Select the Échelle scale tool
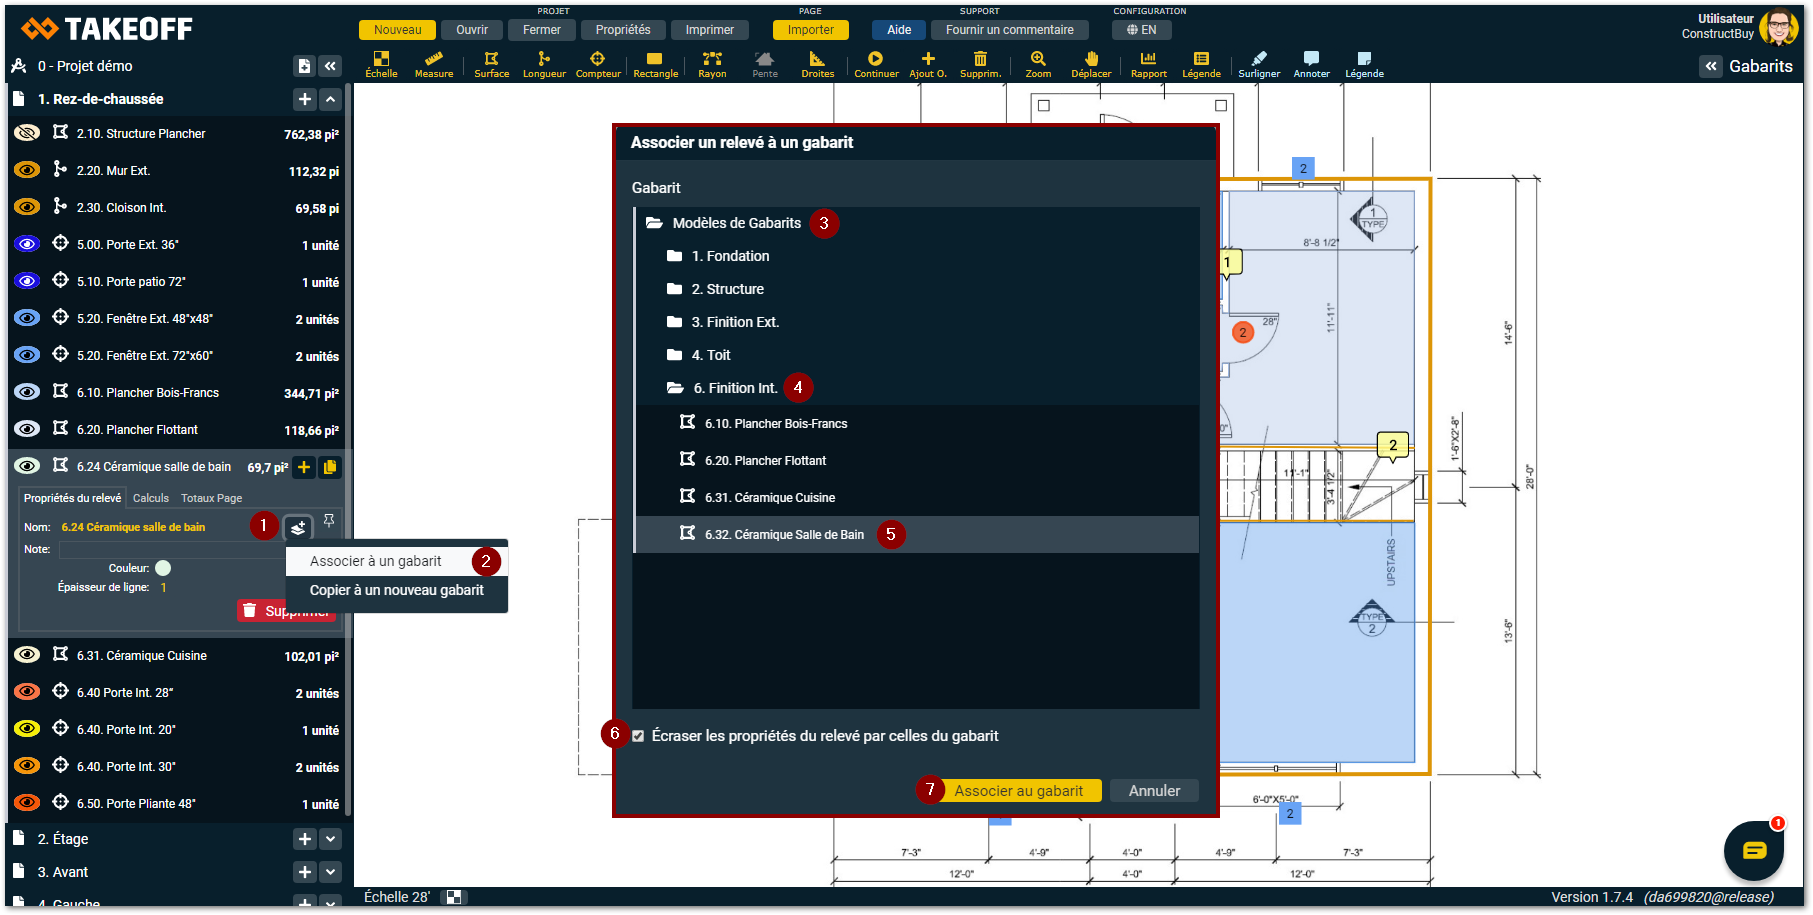This screenshot has width=1813, height=915. coord(381,64)
